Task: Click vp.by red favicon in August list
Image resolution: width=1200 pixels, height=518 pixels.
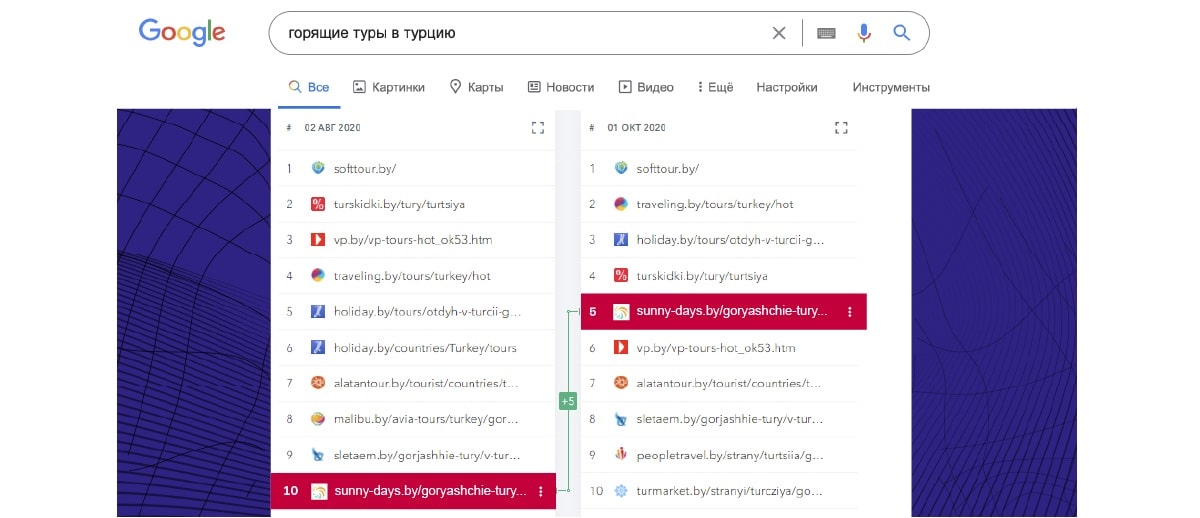Action: 318,240
